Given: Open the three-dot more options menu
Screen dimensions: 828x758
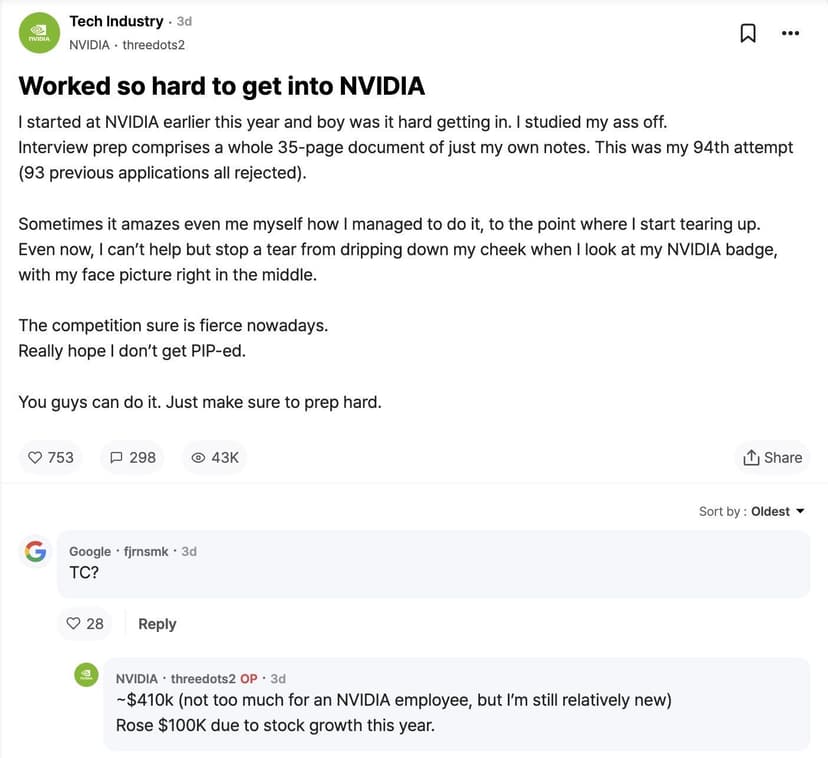Looking at the screenshot, I should tap(790, 33).
